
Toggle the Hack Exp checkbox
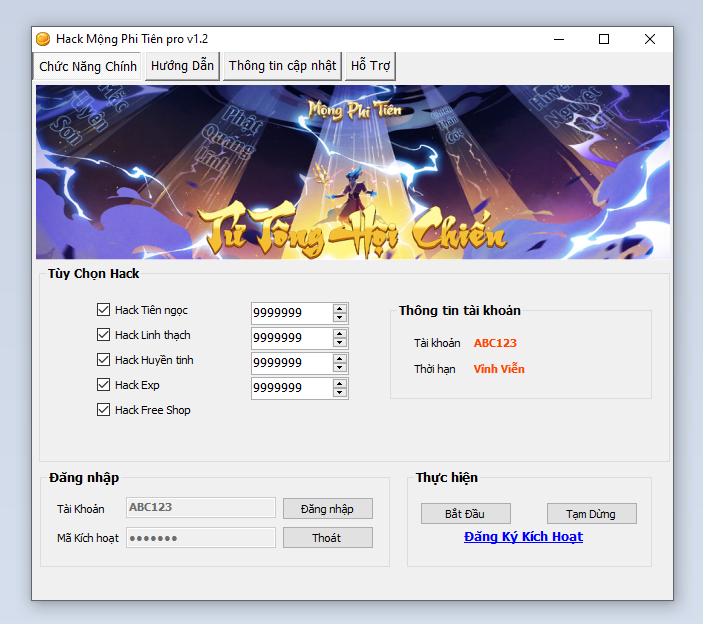tap(104, 385)
